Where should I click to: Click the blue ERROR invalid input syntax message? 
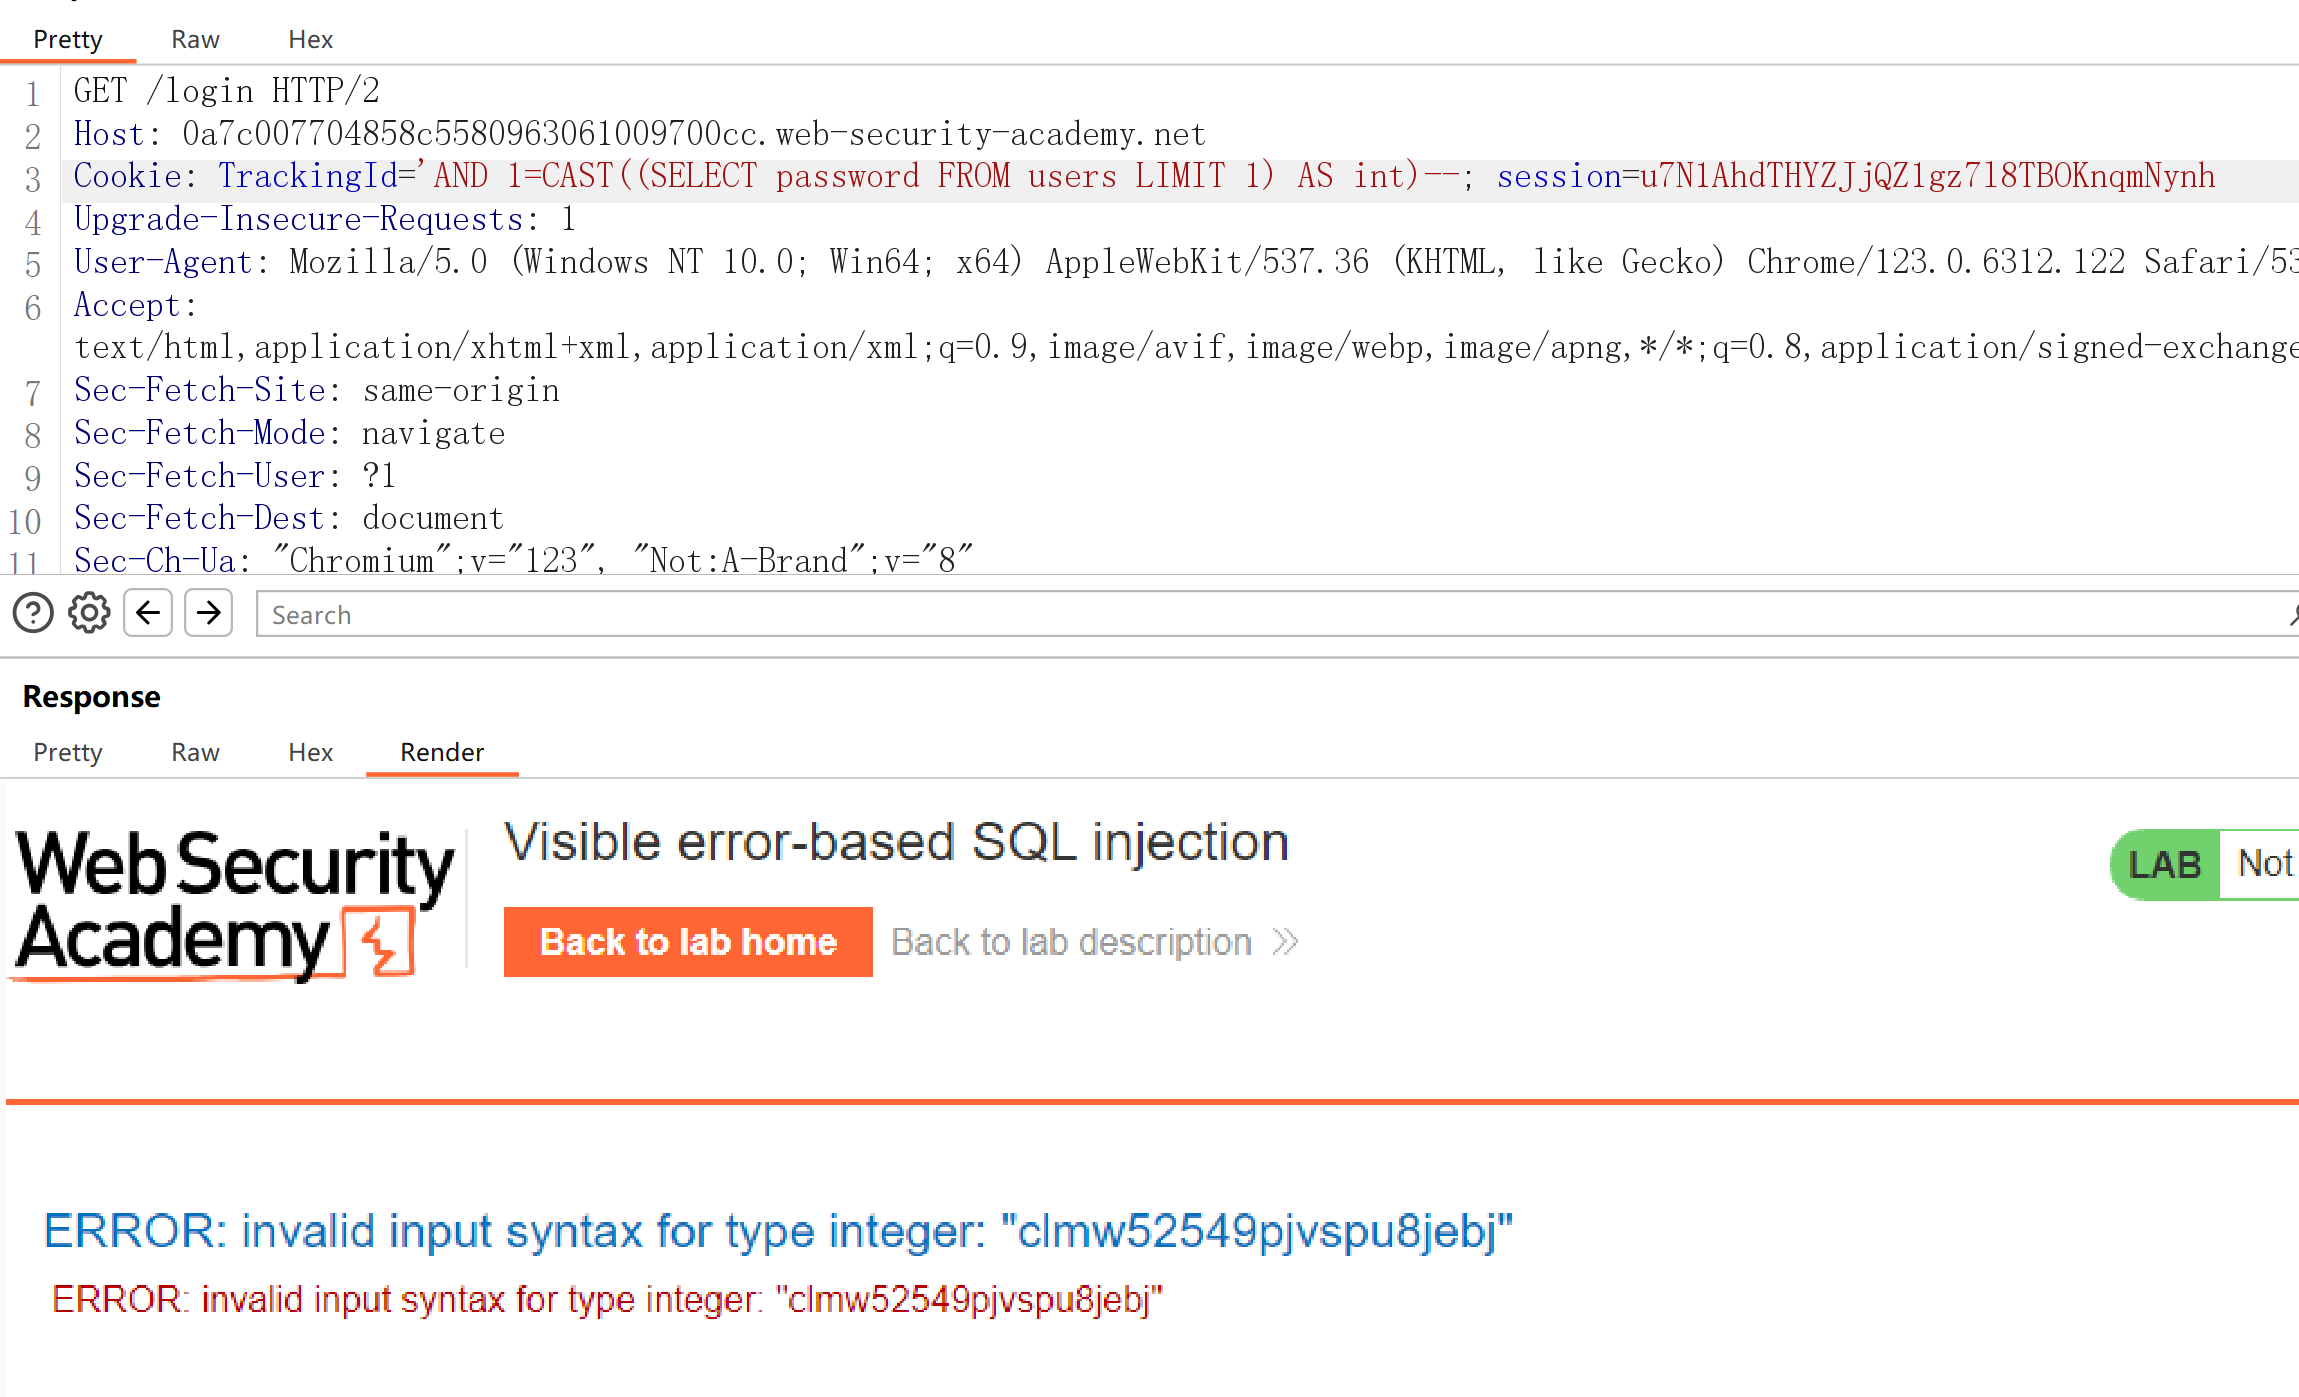pos(778,1231)
